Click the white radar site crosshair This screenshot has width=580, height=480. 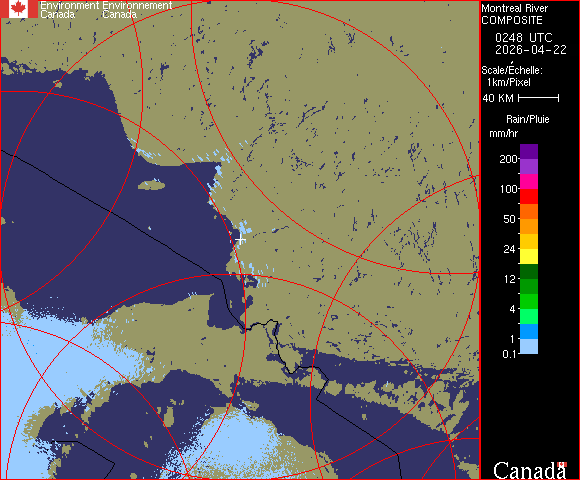[240, 240]
